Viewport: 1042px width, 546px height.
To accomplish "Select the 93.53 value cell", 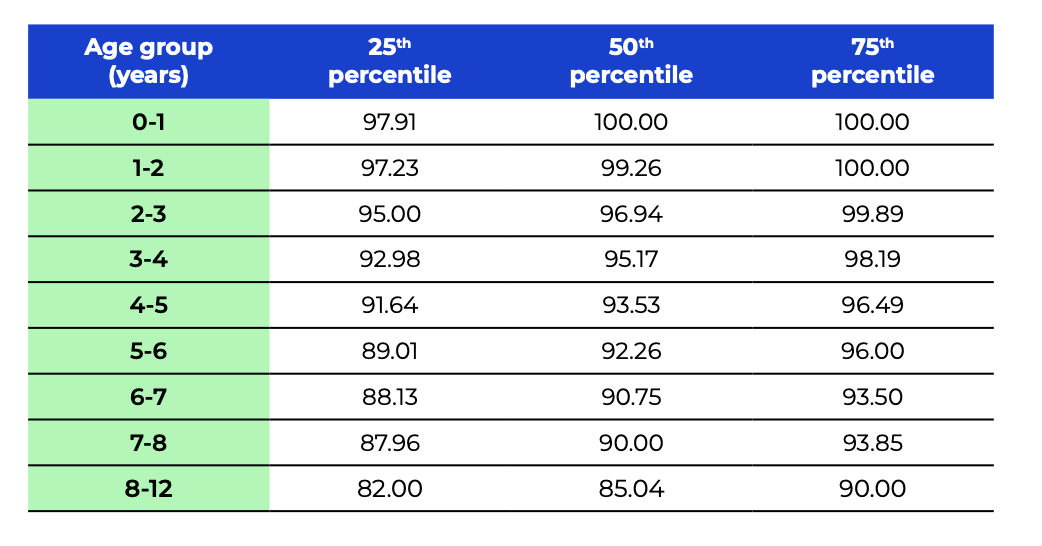I will (x=632, y=305).
